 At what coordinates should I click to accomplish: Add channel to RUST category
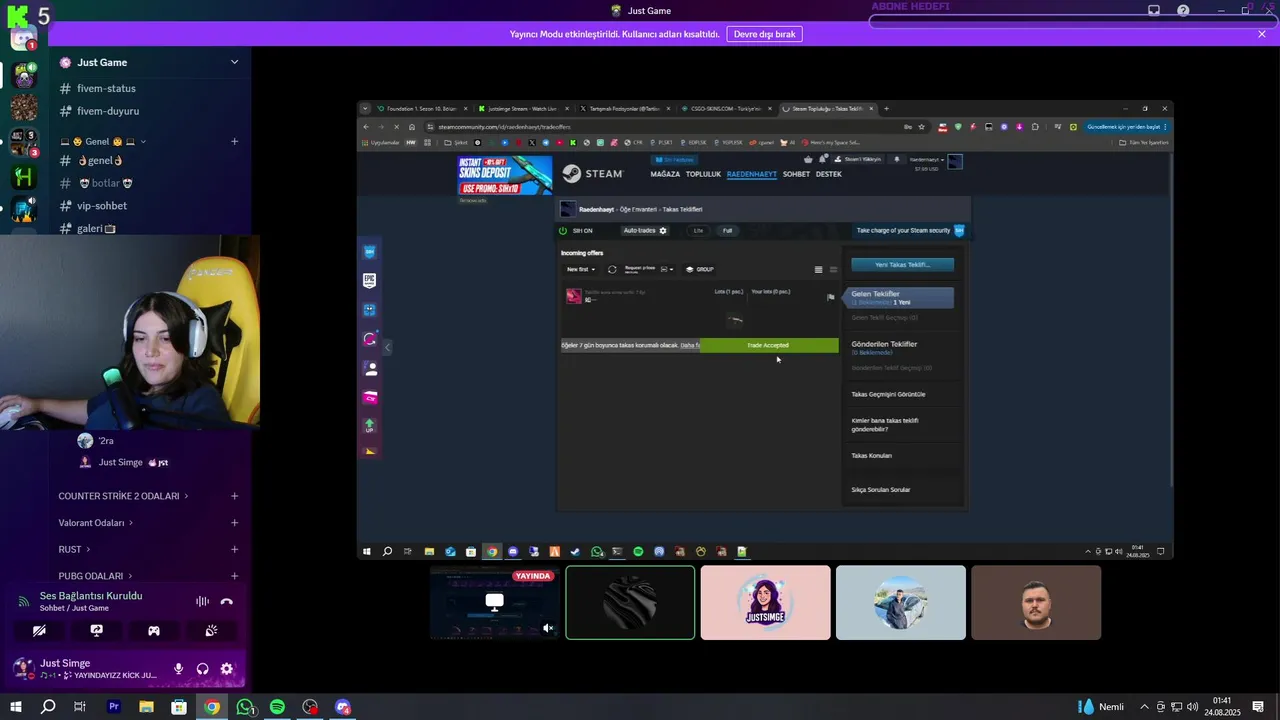[234, 549]
